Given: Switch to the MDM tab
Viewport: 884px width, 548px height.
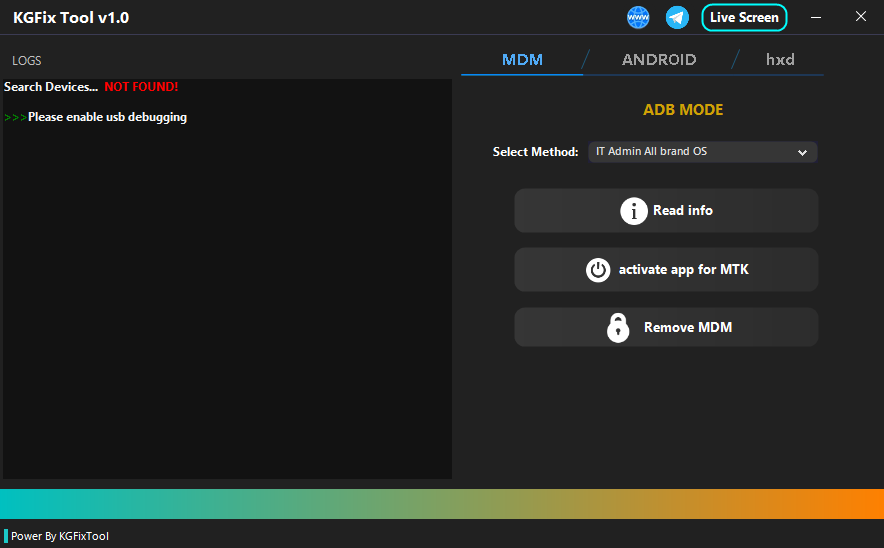Looking at the screenshot, I should (522, 60).
